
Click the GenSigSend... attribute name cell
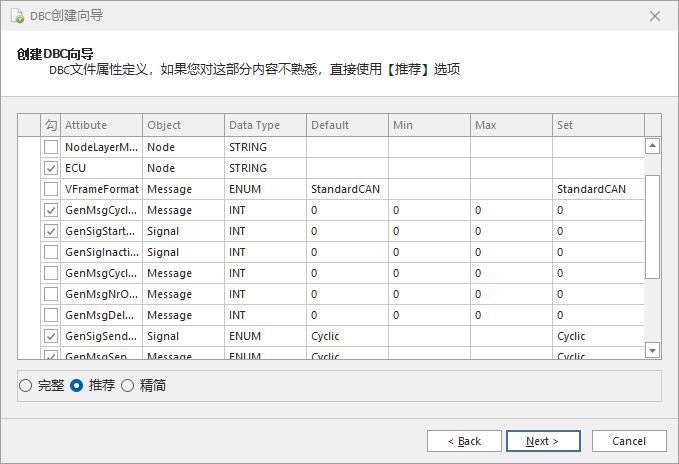101,336
